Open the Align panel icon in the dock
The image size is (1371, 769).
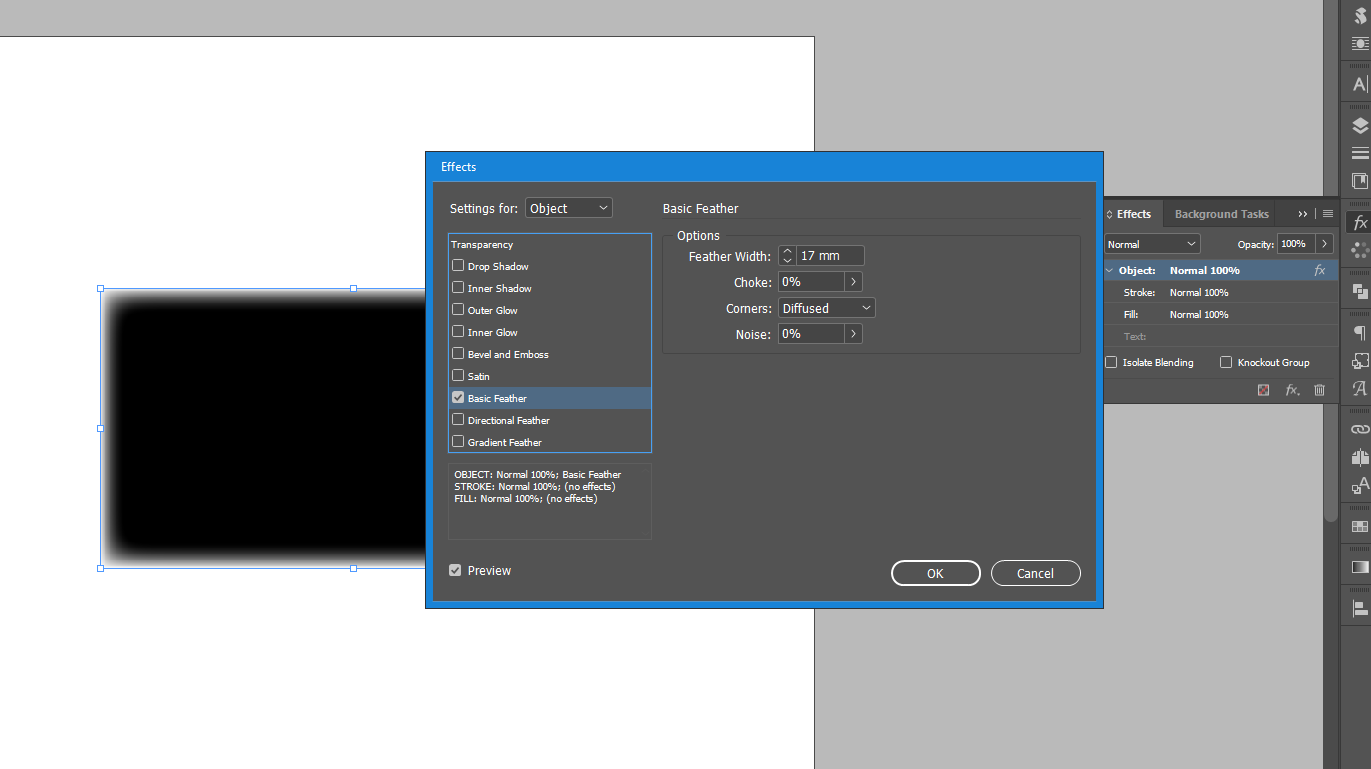pos(1360,608)
